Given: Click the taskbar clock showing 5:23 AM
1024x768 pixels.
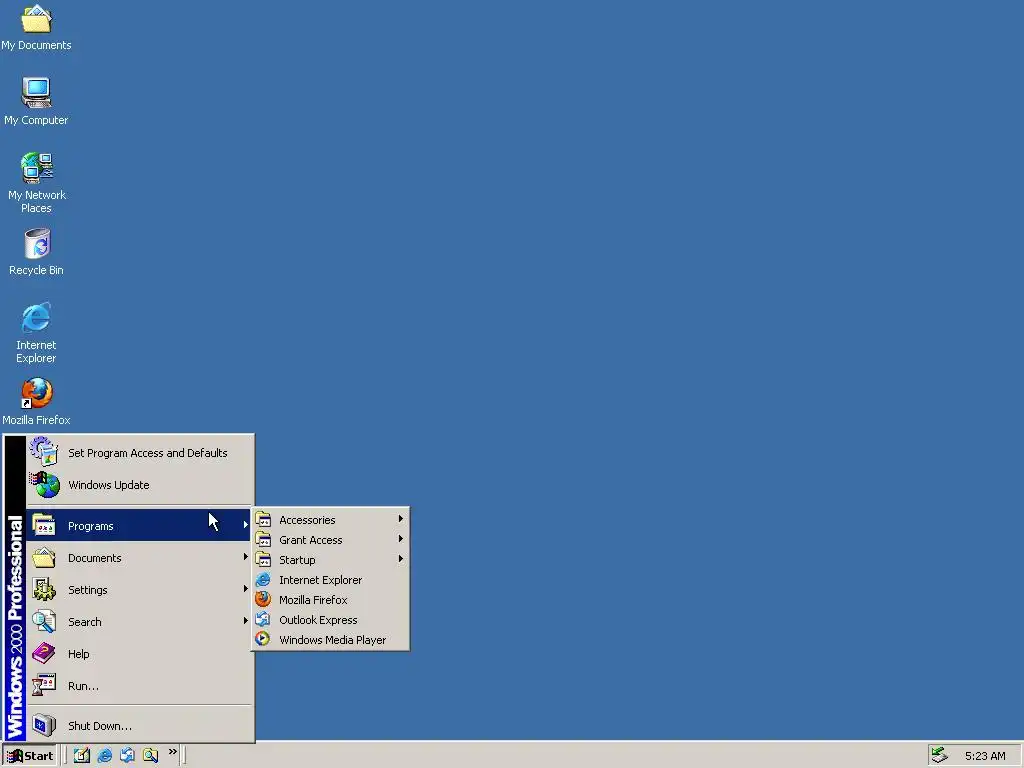Looking at the screenshot, I should (x=985, y=756).
